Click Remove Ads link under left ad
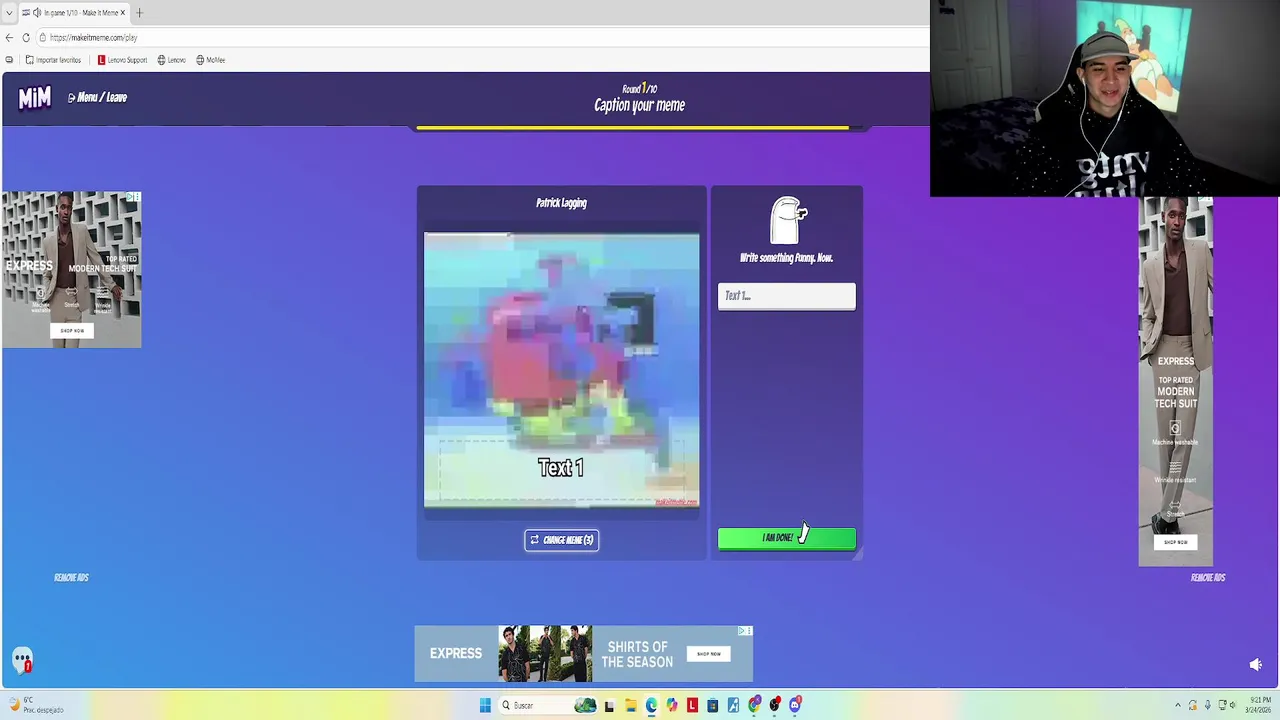The height and width of the screenshot is (720, 1280). click(71, 577)
